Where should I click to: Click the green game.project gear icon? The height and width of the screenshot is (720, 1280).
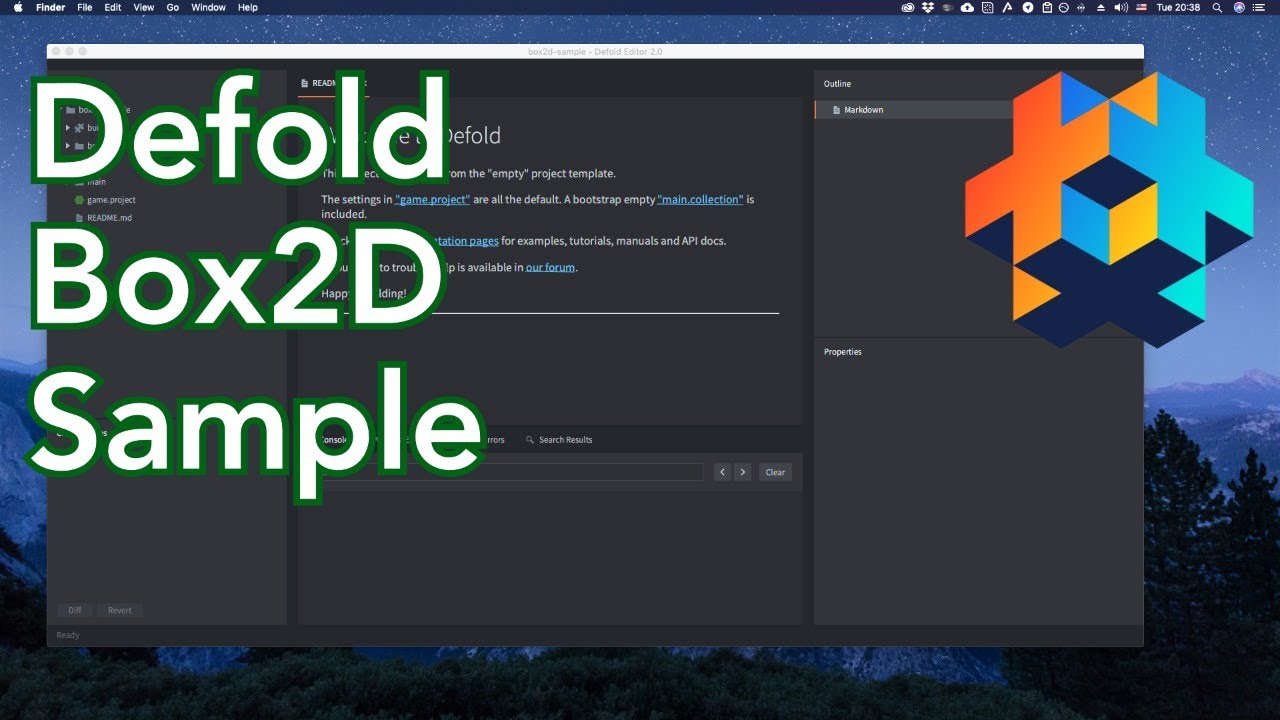79,200
